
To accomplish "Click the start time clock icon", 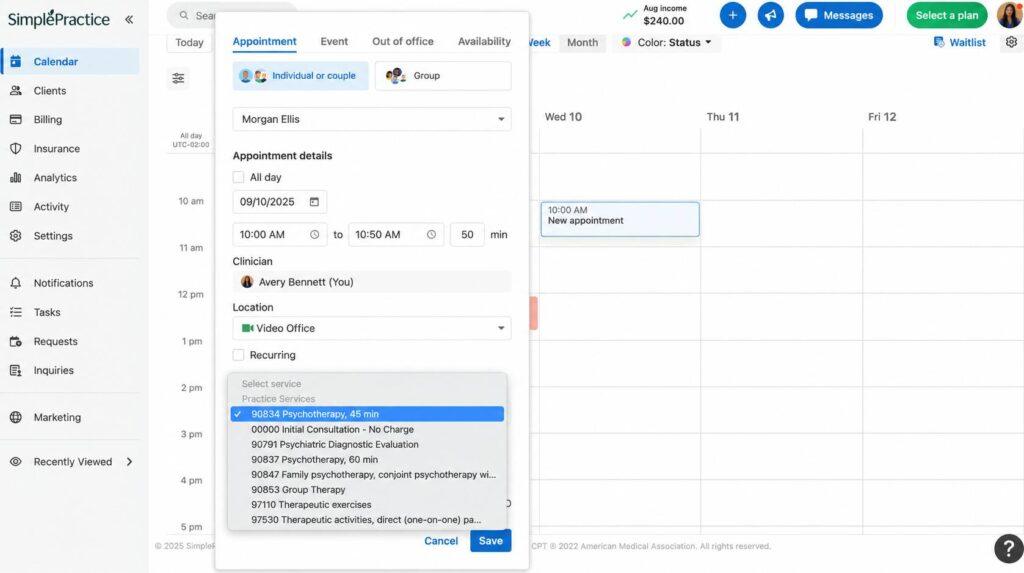I will pos(314,235).
